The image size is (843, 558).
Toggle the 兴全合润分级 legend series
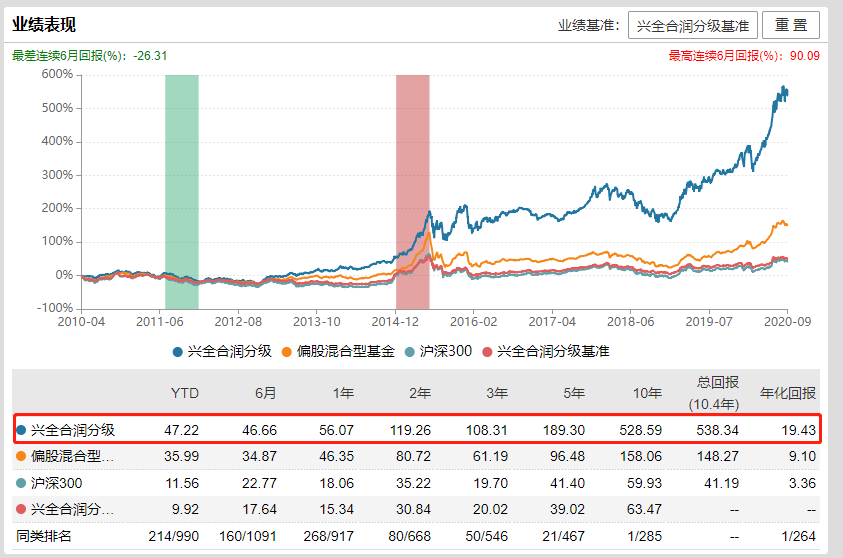click(x=222, y=352)
